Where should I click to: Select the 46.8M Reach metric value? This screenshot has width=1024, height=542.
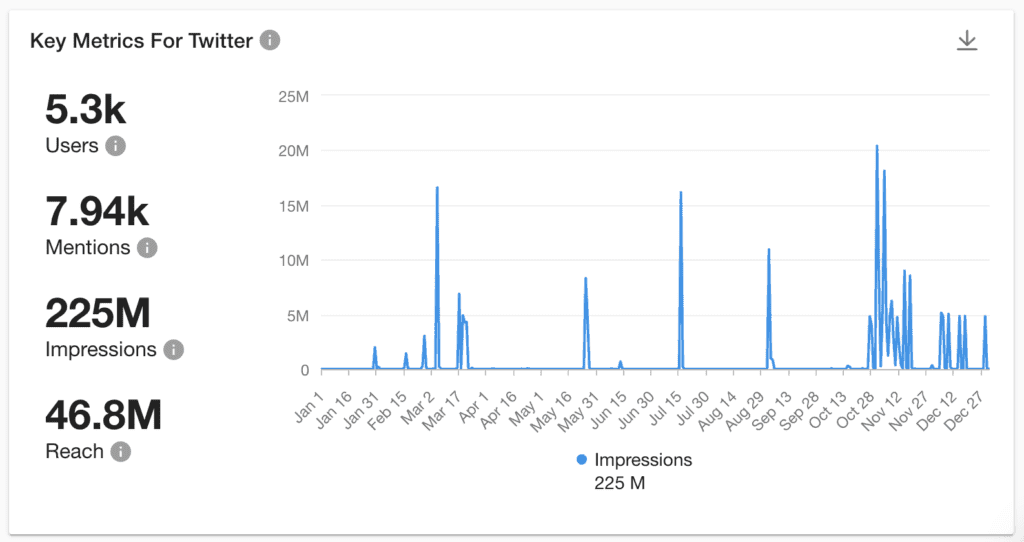tap(103, 415)
